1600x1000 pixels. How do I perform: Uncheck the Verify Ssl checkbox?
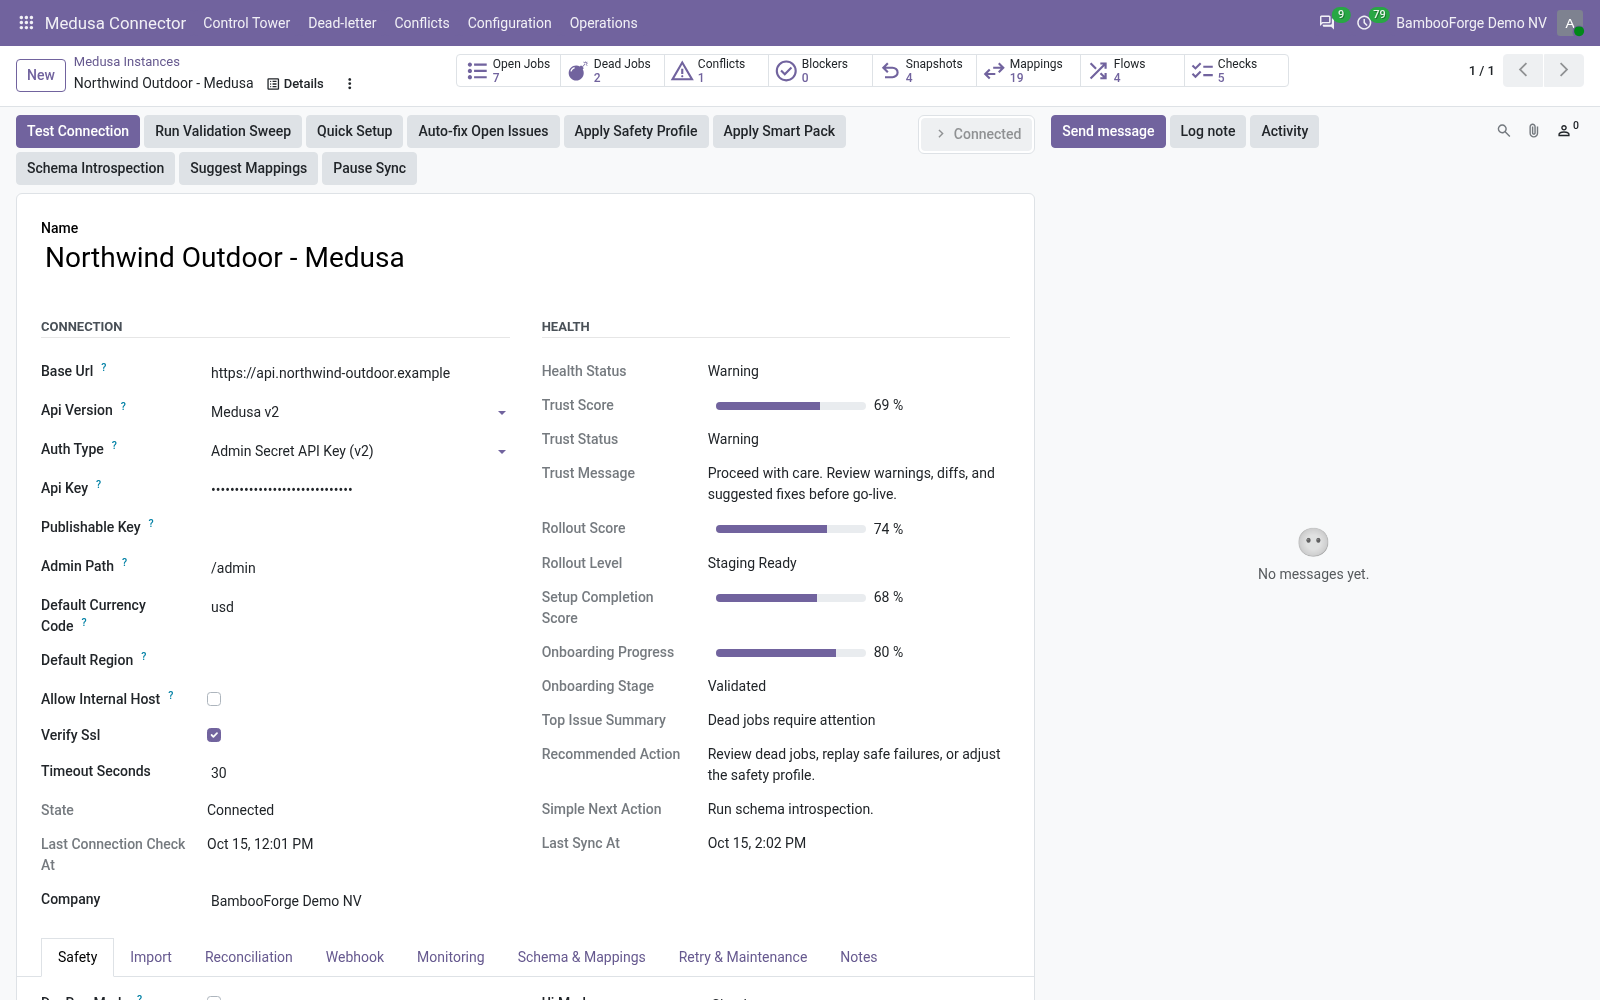click(214, 735)
